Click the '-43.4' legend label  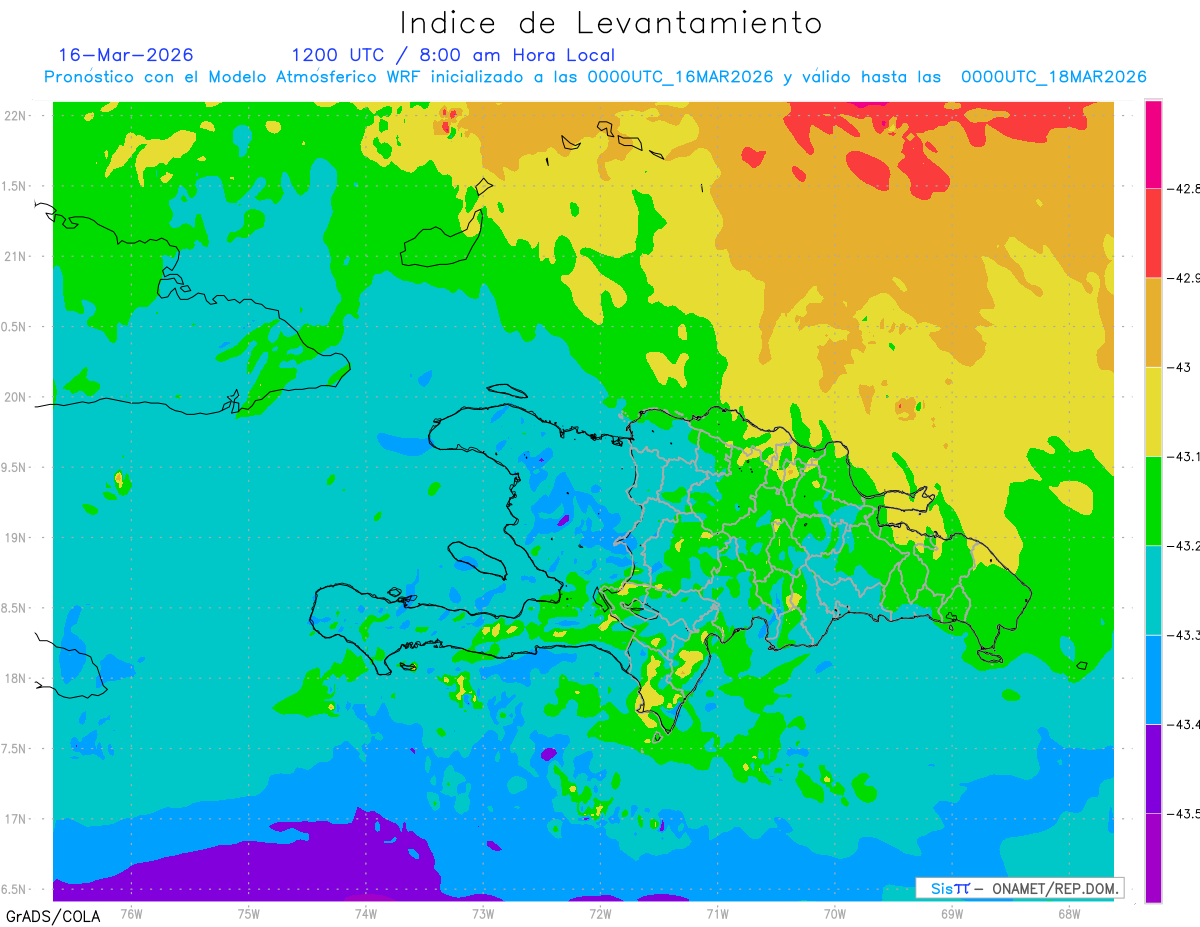(1184, 723)
